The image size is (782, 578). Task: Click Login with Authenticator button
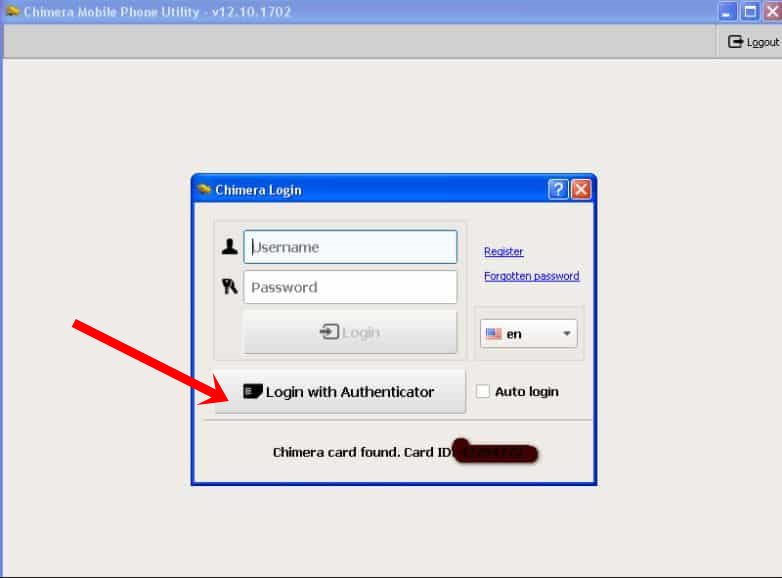pyautogui.click(x=340, y=392)
